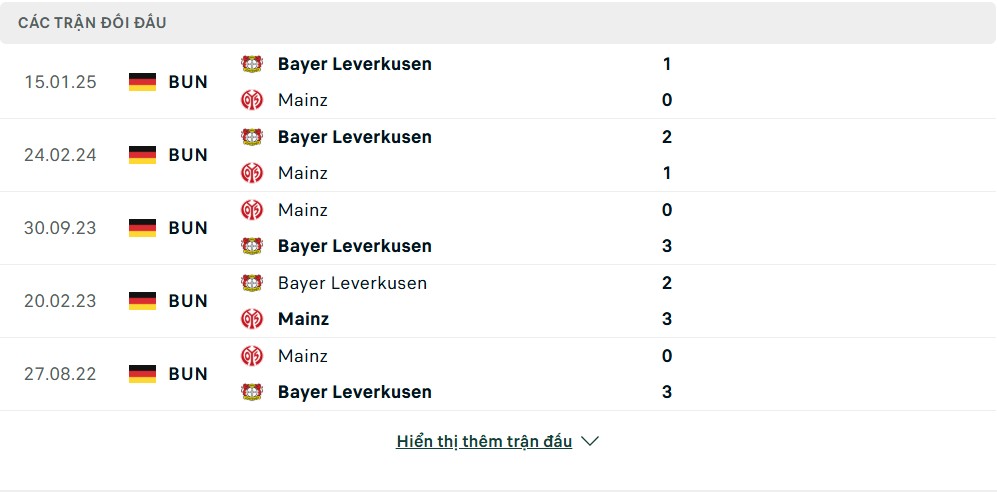Click Bayer Leverkusen crest in 20.02.23 match

[x=252, y=283]
